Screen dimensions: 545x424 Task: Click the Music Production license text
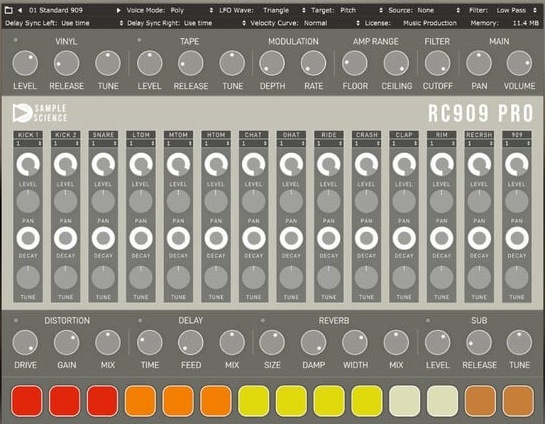point(430,23)
